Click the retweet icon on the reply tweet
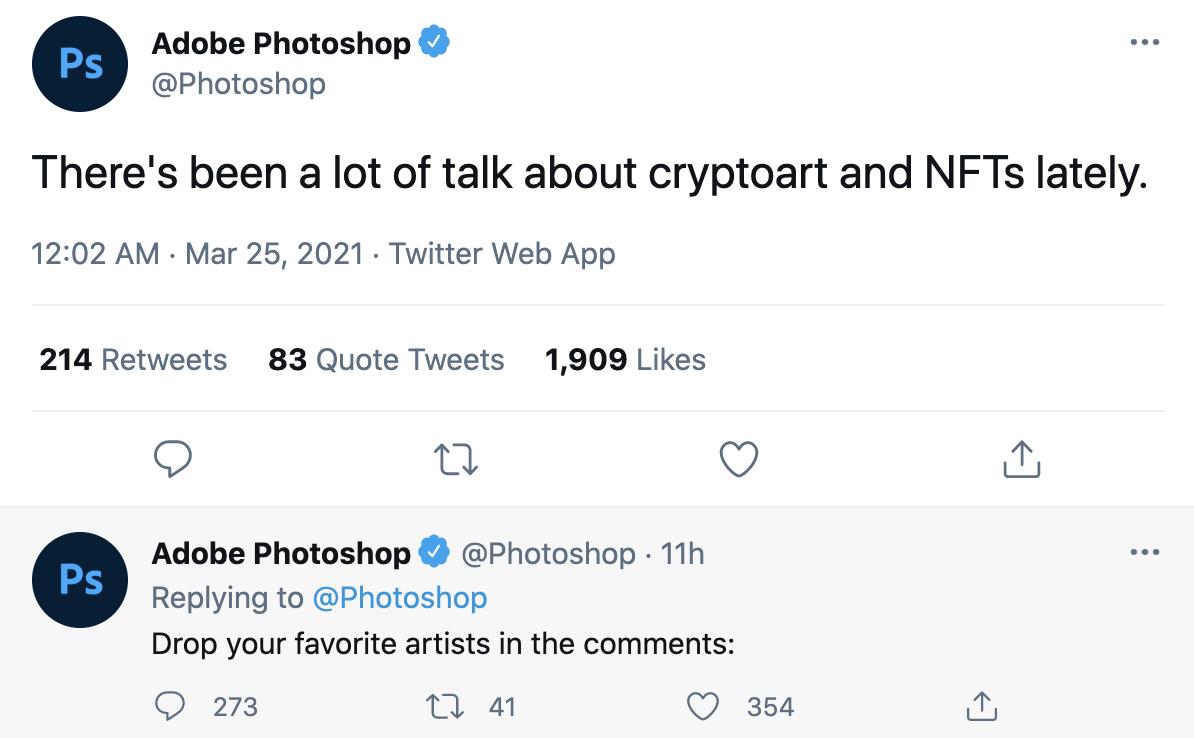The image size is (1194, 738). (x=444, y=706)
